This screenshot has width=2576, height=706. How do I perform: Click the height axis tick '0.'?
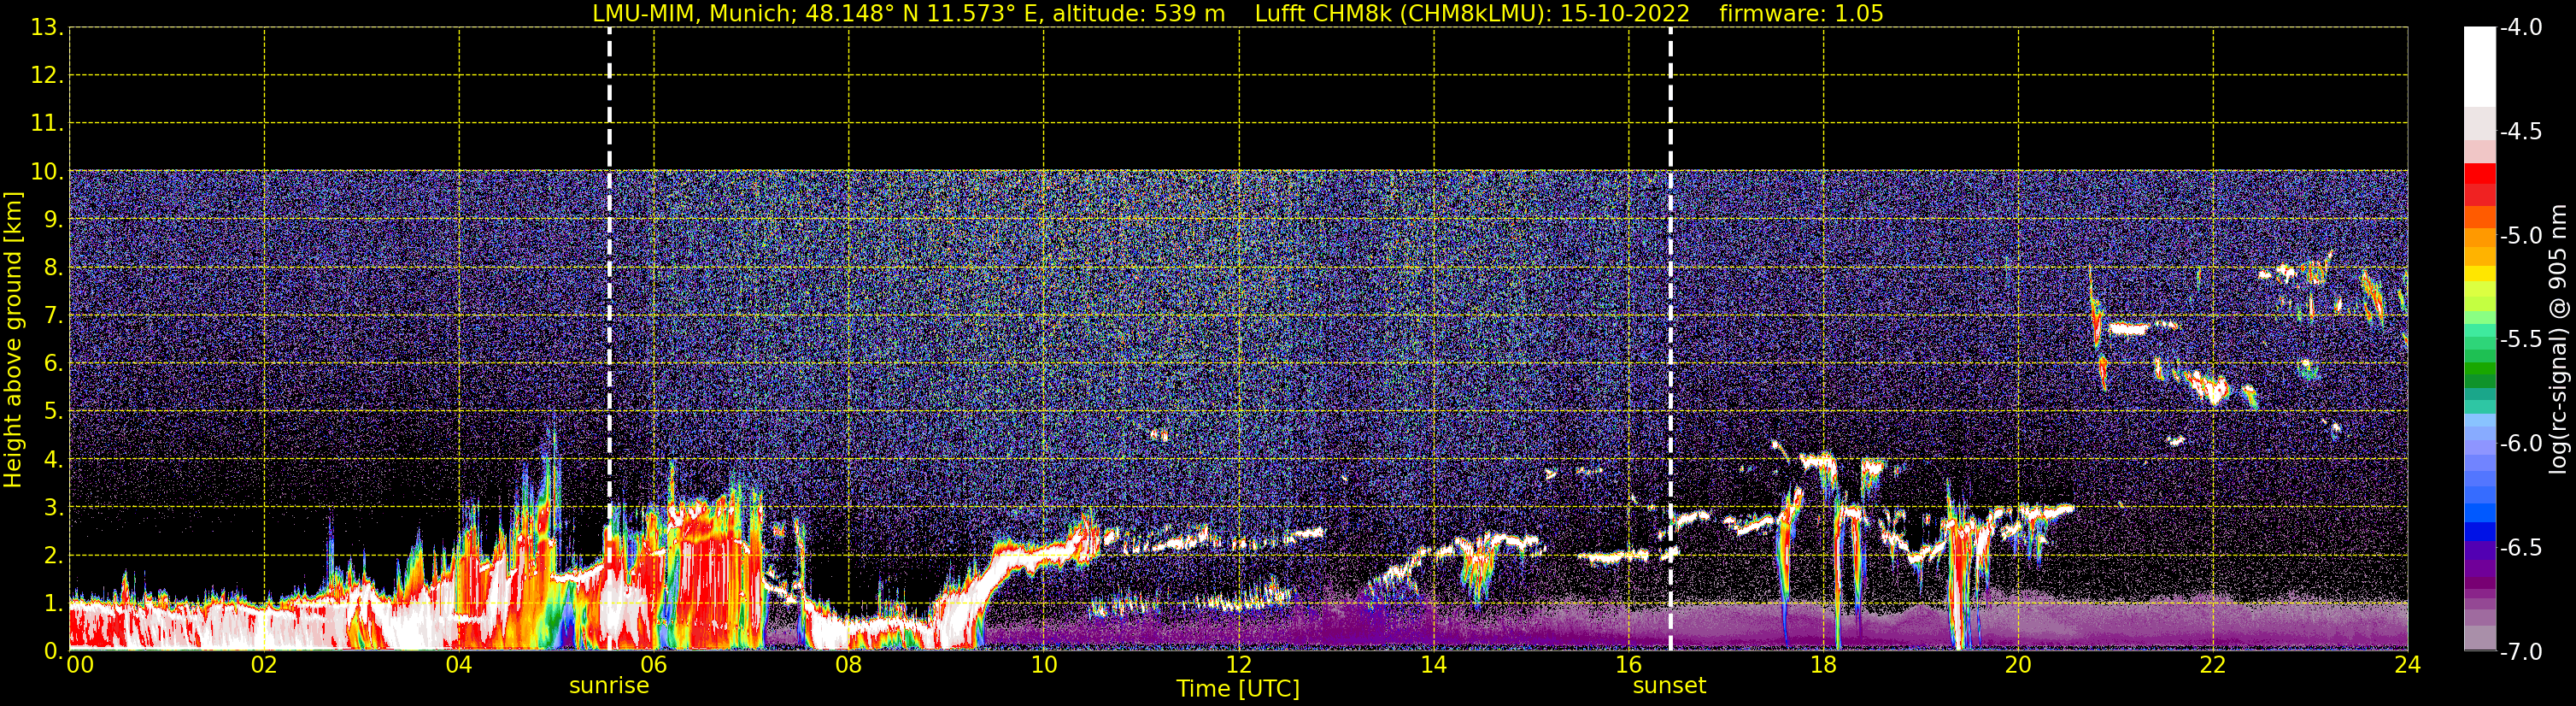pyautogui.click(x=54, y=650)
